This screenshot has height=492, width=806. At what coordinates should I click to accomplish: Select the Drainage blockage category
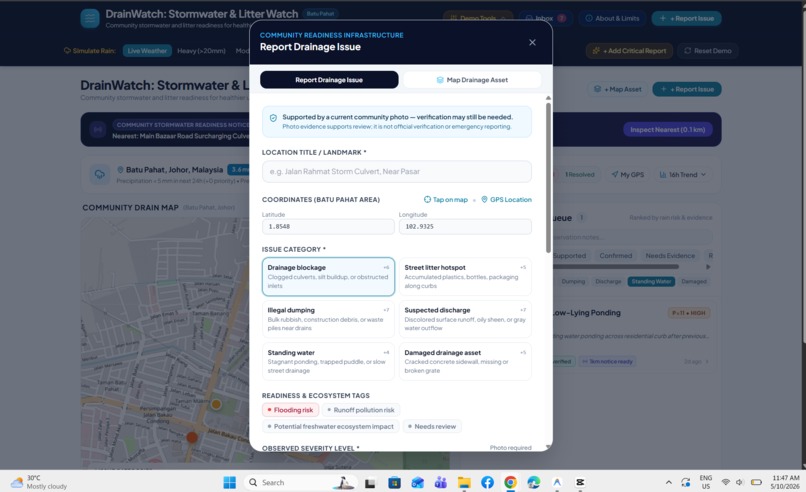(328, 277)
